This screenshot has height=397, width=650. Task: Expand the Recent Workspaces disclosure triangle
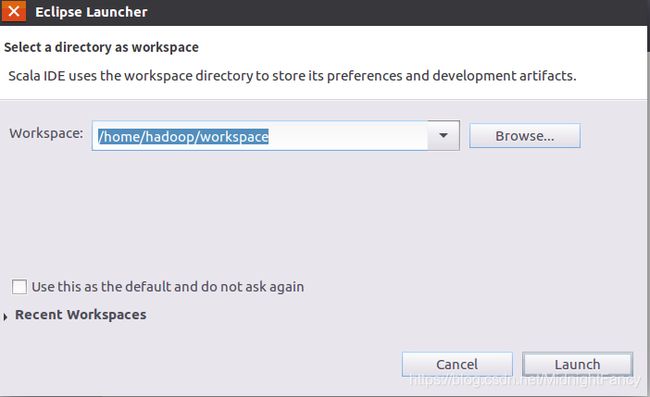pyautogui.click(x=5, y=317)
